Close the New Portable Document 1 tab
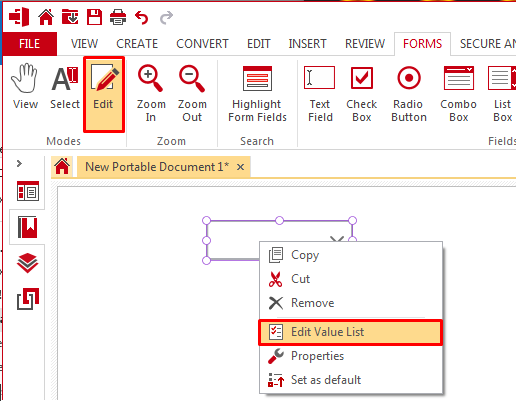The height and width of the screenshot is (401, 518). [240, 167]
